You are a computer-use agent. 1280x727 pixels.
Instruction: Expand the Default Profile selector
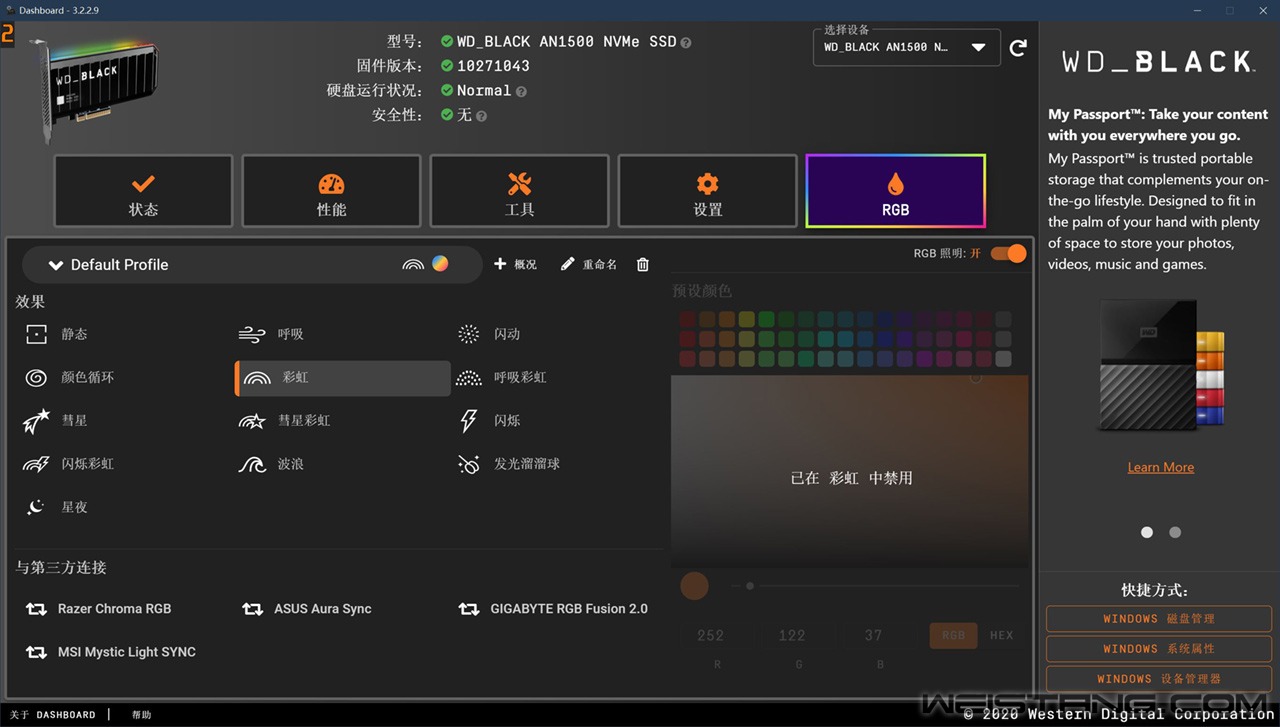252,265
